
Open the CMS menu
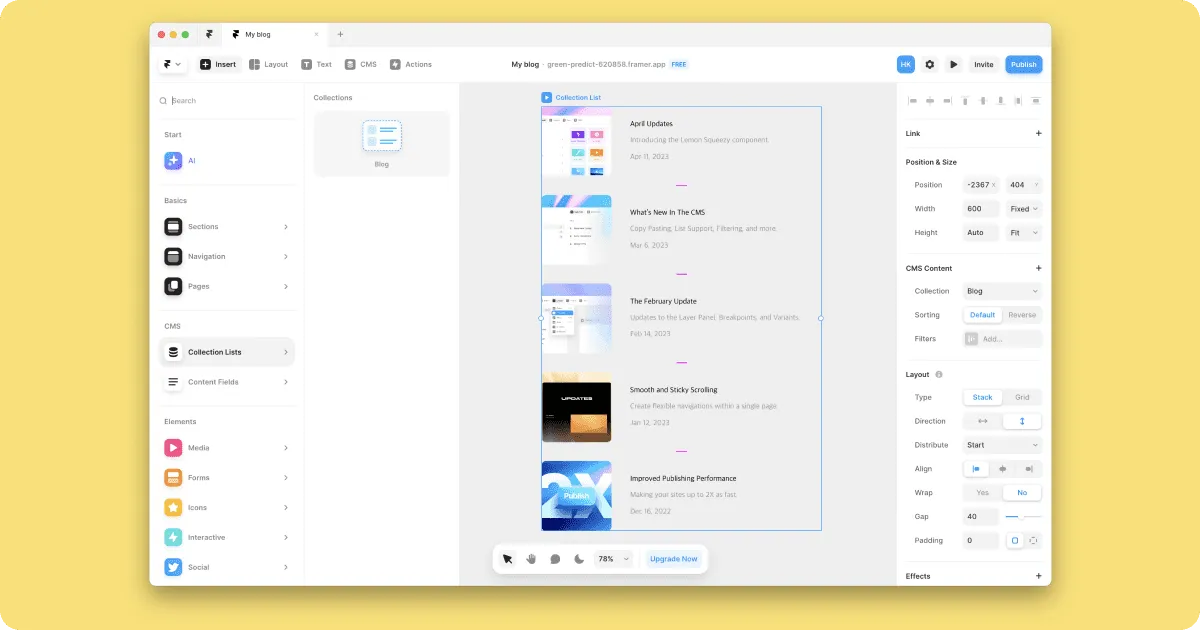(x=361, y=64)
